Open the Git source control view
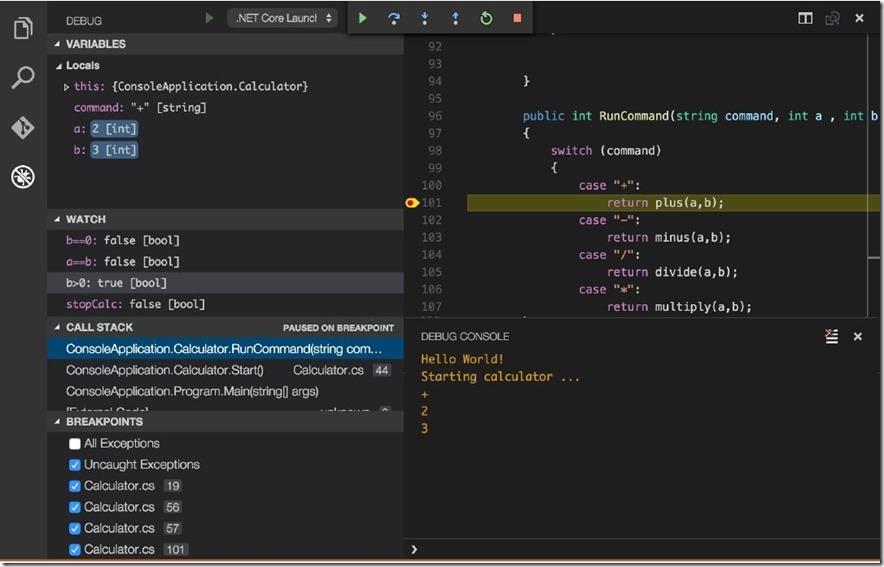Image resolution: width=884 pixels, height=567 pixels. point(23,127)
